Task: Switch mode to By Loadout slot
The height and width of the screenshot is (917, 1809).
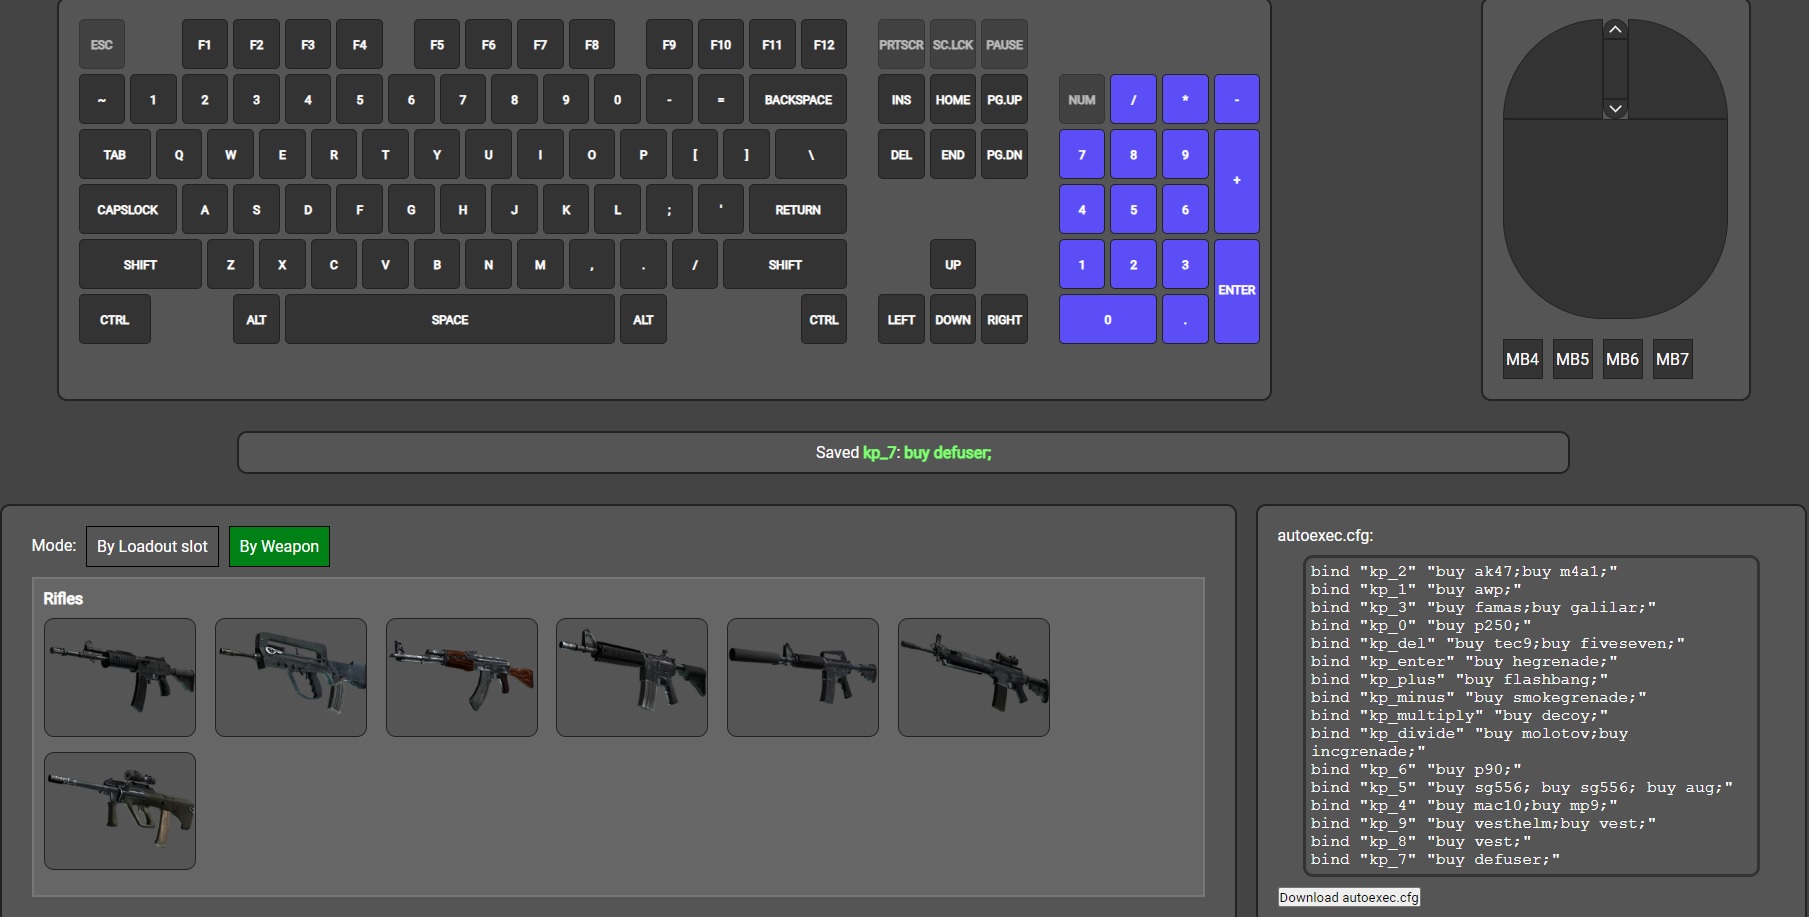Action: click(152, 546)
